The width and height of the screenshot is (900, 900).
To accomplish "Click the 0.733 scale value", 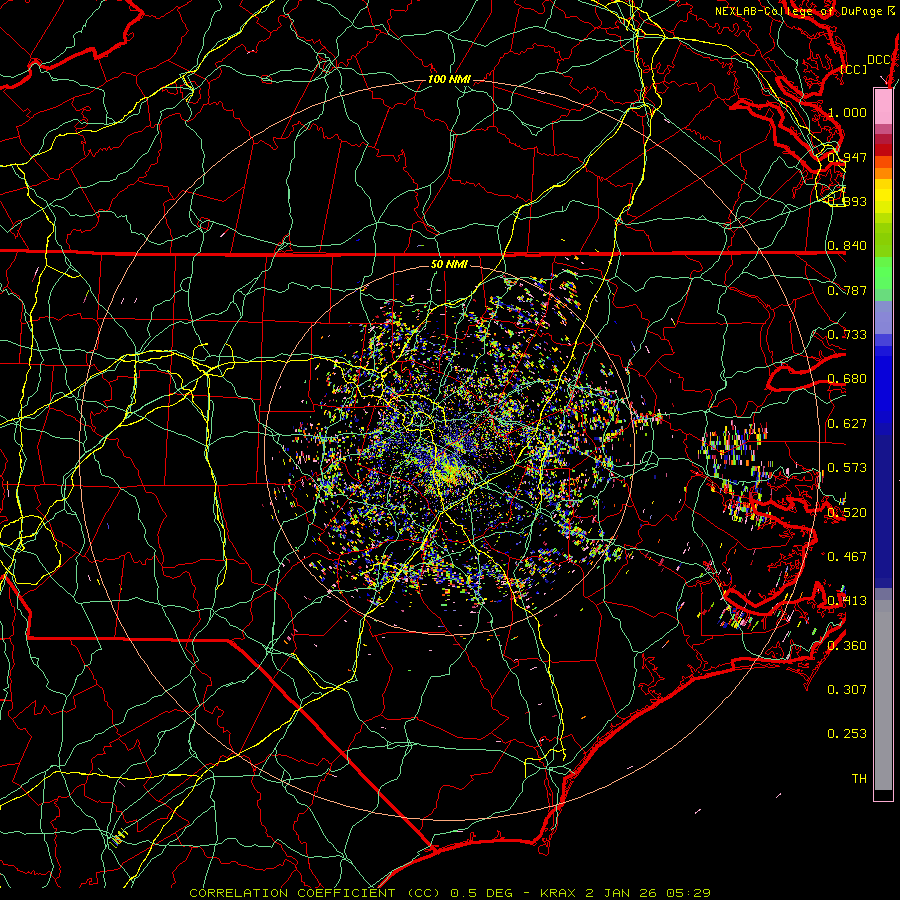I will (x=847, y=335).
